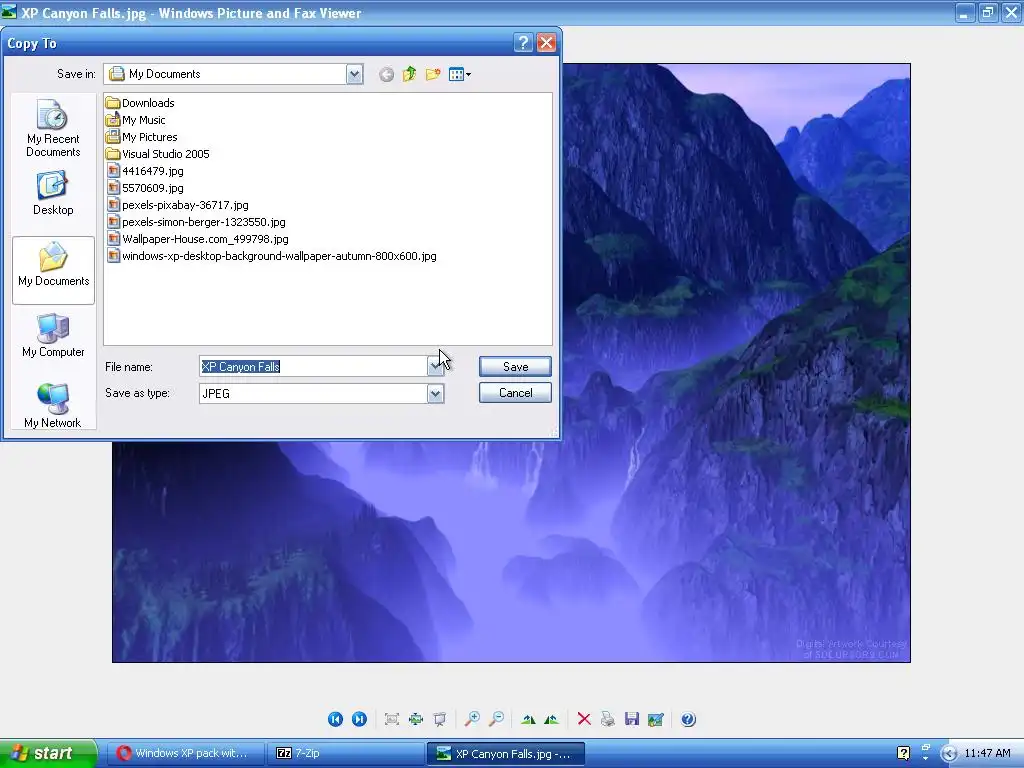Go back to the last folder visited
Screen dimensions: 1024x768
click(x=387, y=74)
